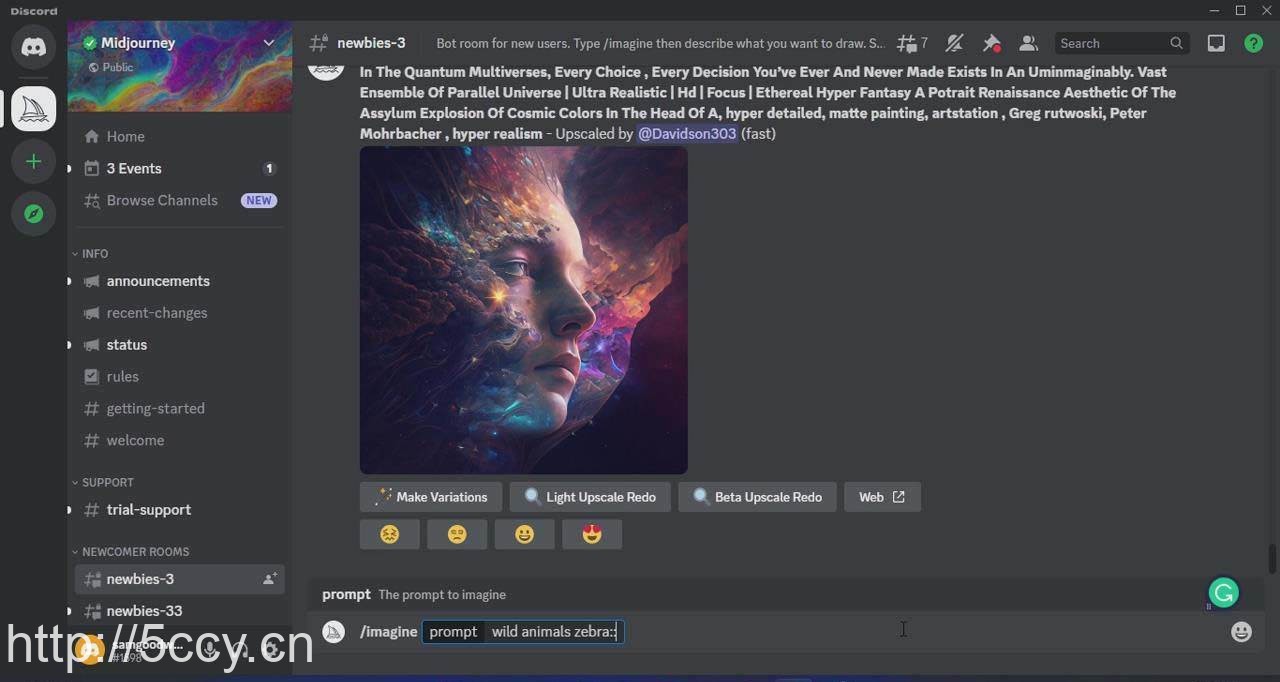This screenshot has width=1280, height=682.
Task: Open Discord direct messages home
Action: coord(33,47)
